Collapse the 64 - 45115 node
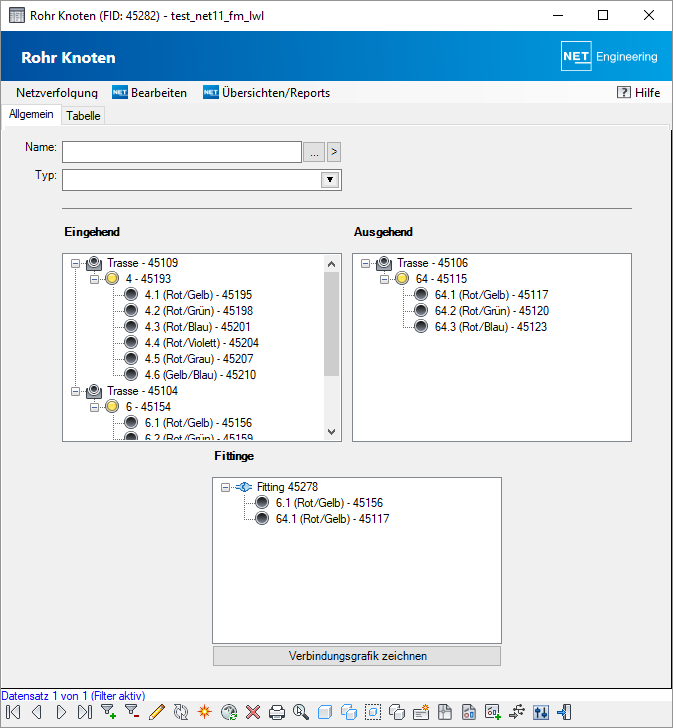673x728 pixels. point(384,279)
